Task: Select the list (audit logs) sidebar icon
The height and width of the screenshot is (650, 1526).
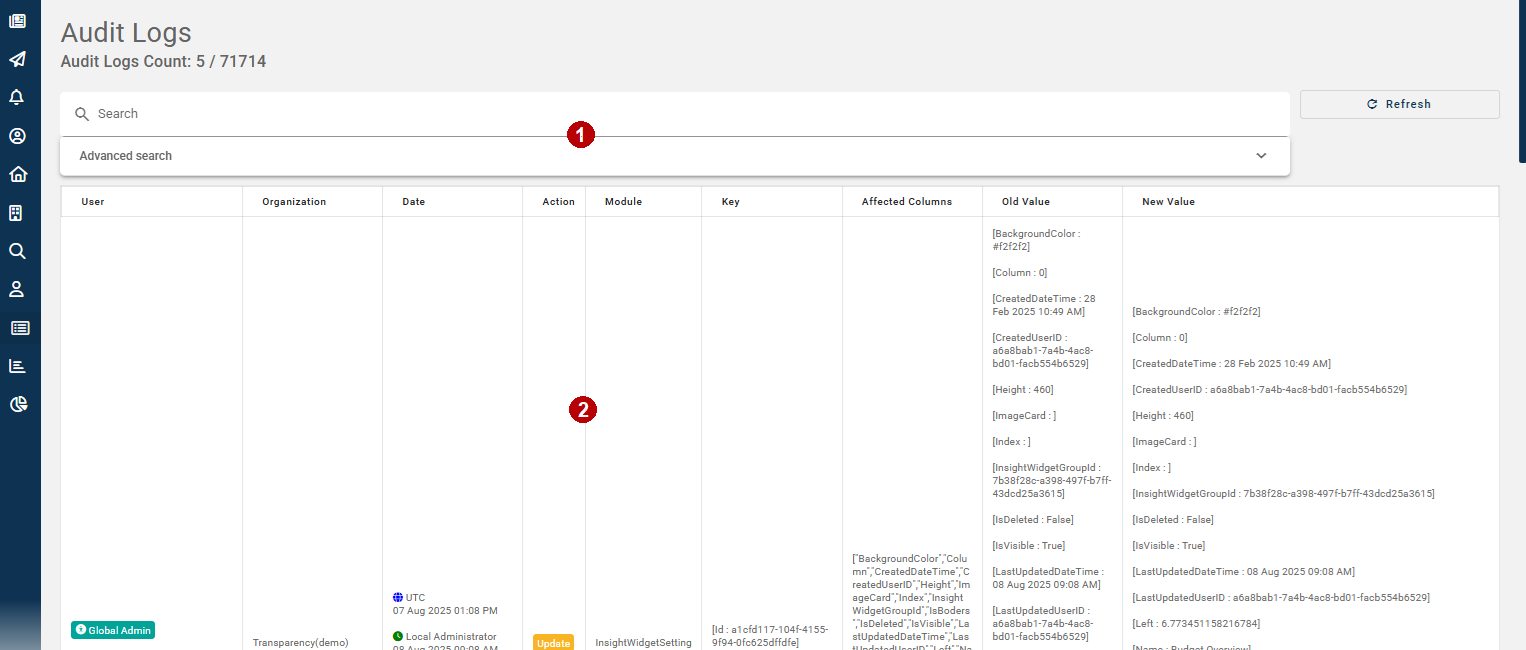Action: tap(19, 328)
